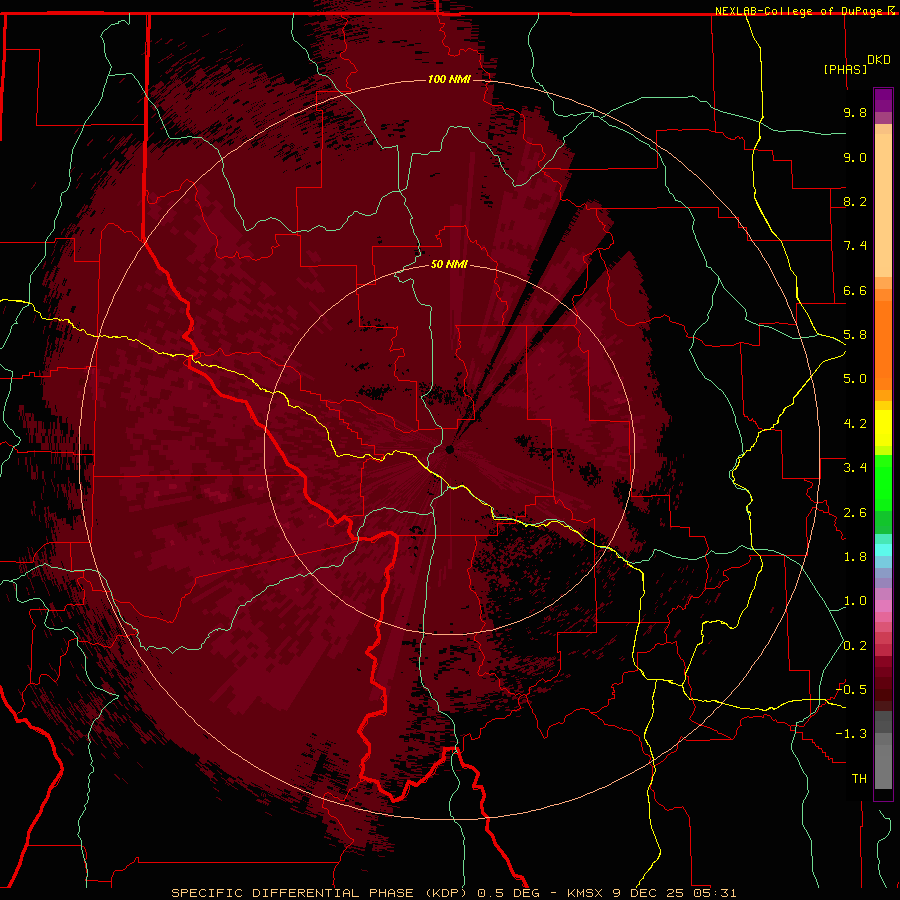900x900 pixels.
Task: Click the 50 NMI range ring label
Action: 449,264
